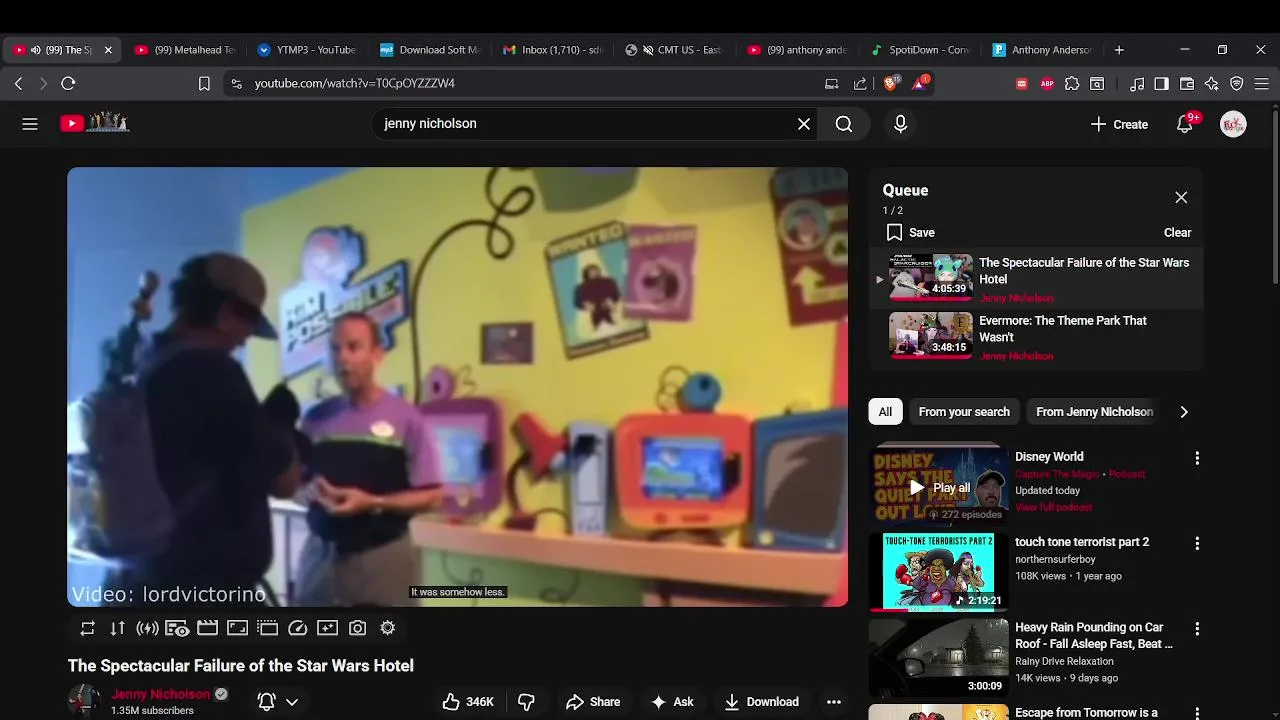This screenshot has width=1280, height=720.
Task: Like the video with thumbs up
Action: point(468,702)
